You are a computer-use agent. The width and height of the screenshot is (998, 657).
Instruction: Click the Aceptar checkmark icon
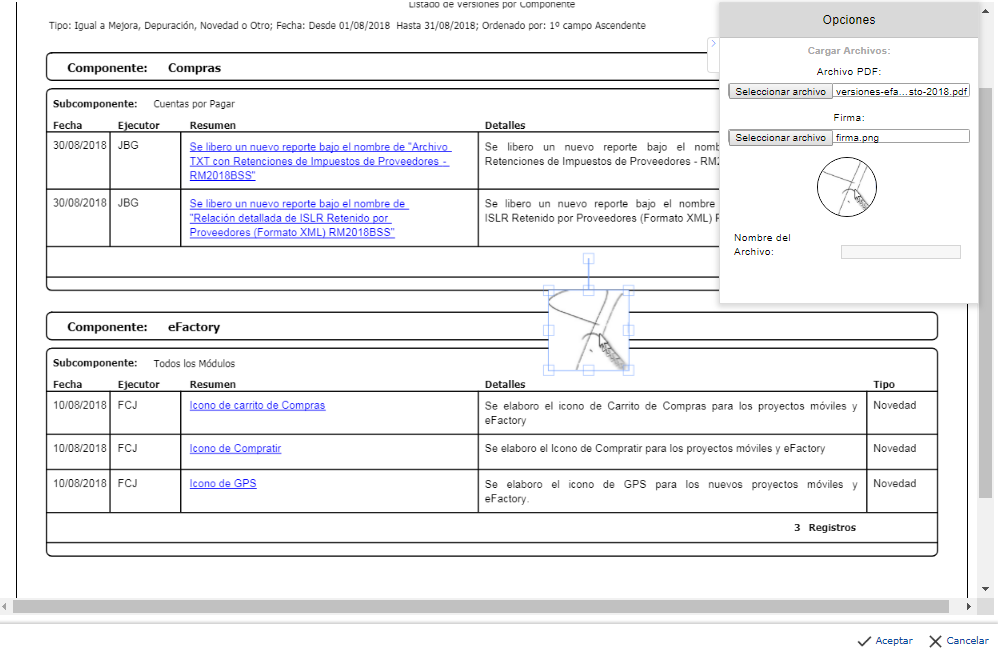point(864,641)
